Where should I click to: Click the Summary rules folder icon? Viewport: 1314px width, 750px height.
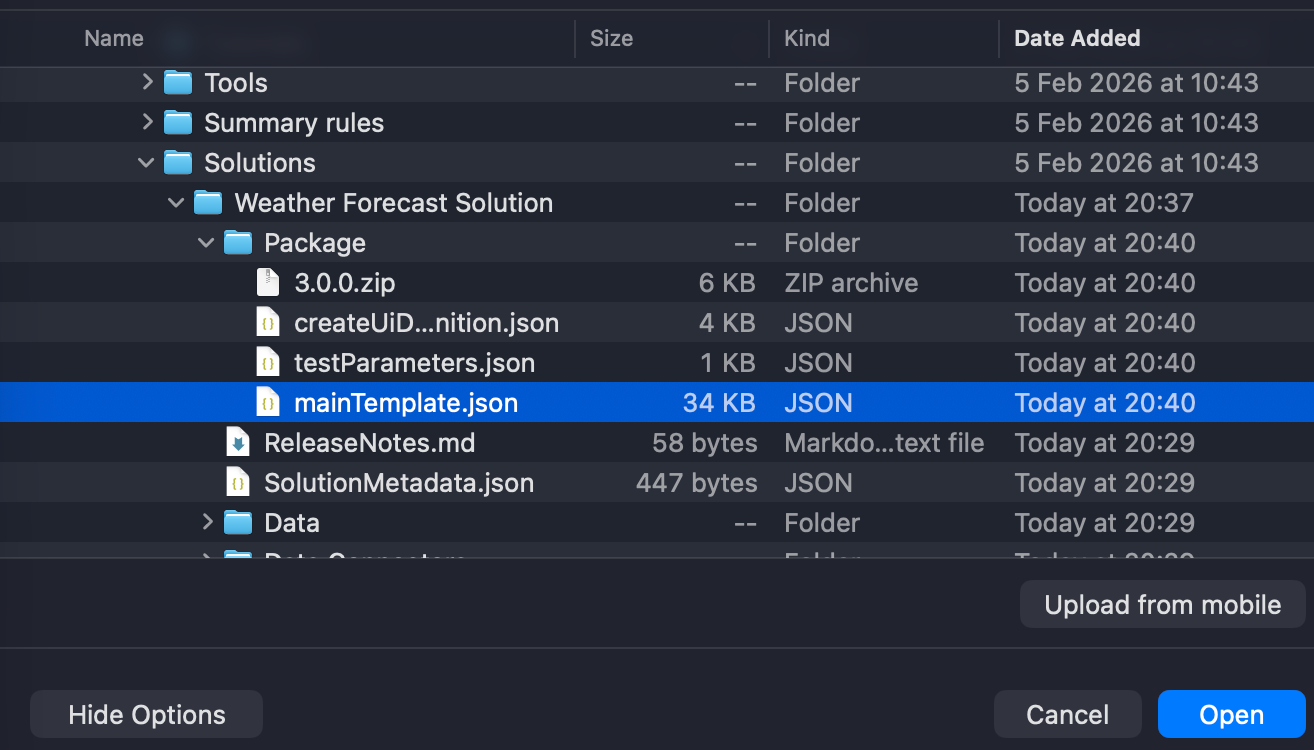(178, 123)
